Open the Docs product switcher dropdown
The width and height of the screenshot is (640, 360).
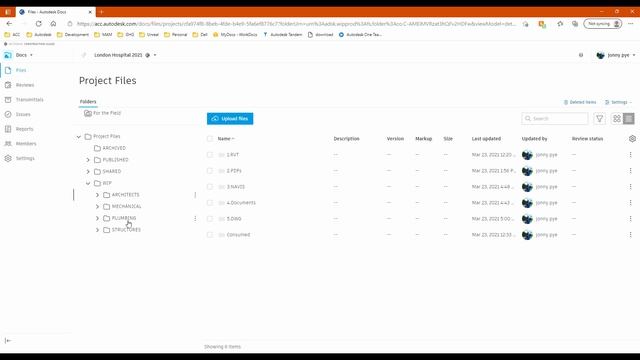pos(18,55)
